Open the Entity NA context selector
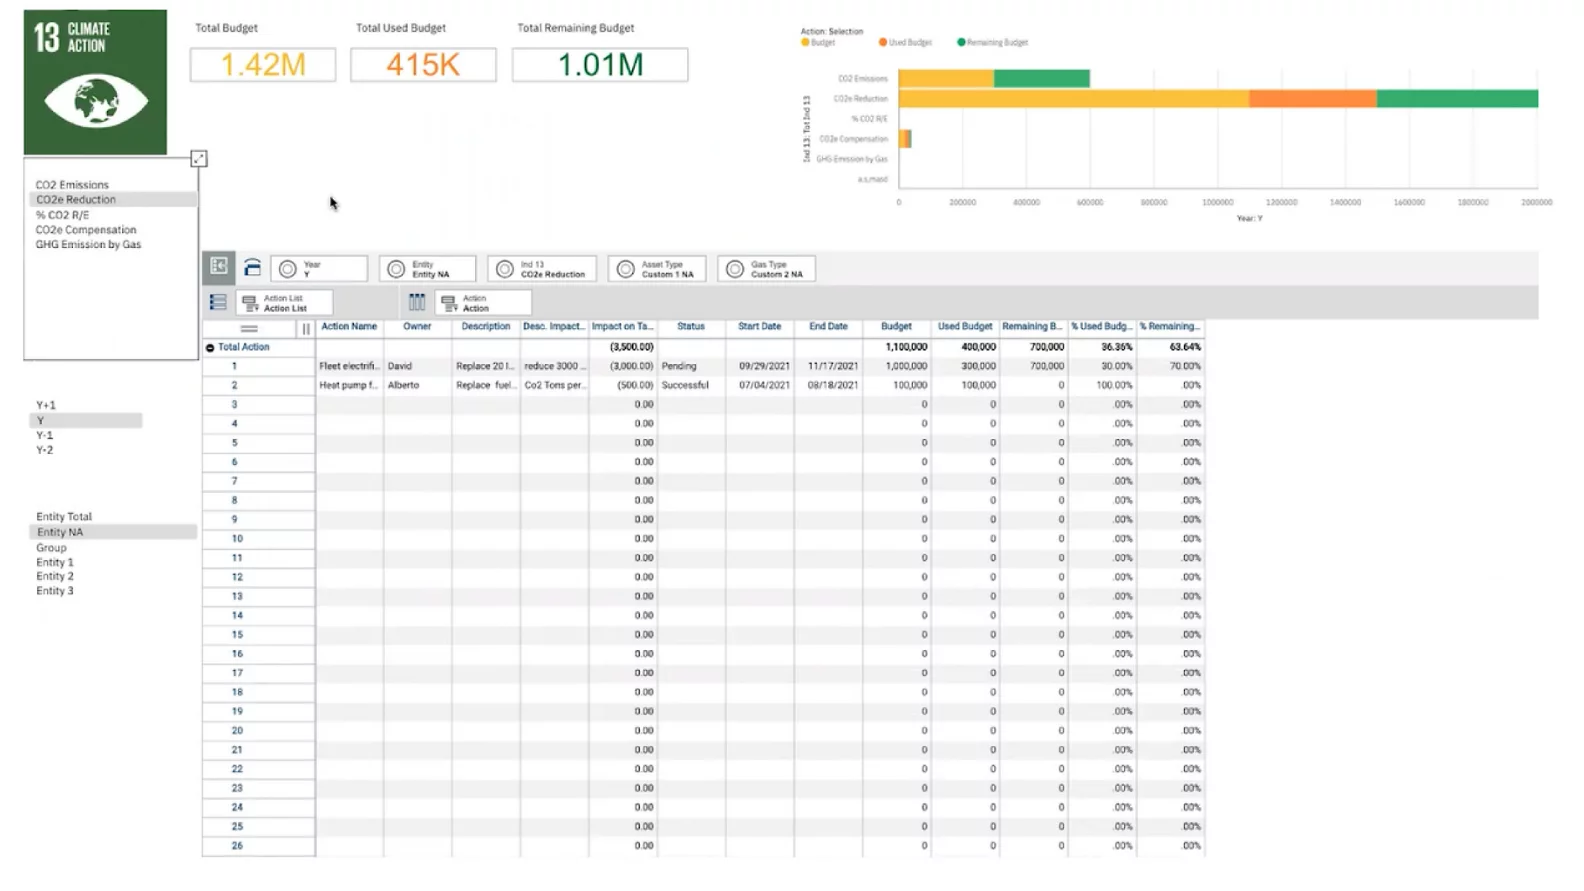Image resolution: width=1584 pixels, height=891 pixels. click(427, 269)
